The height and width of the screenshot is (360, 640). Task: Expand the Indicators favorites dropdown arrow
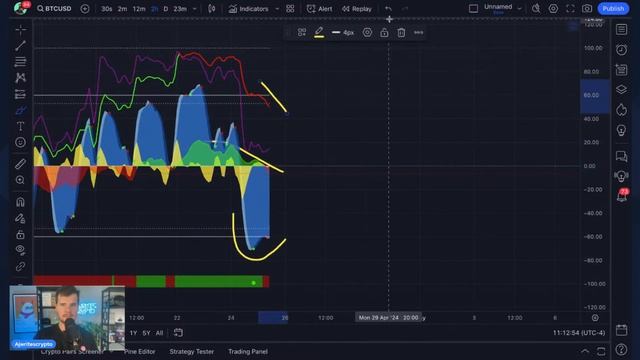click(277, 9)
